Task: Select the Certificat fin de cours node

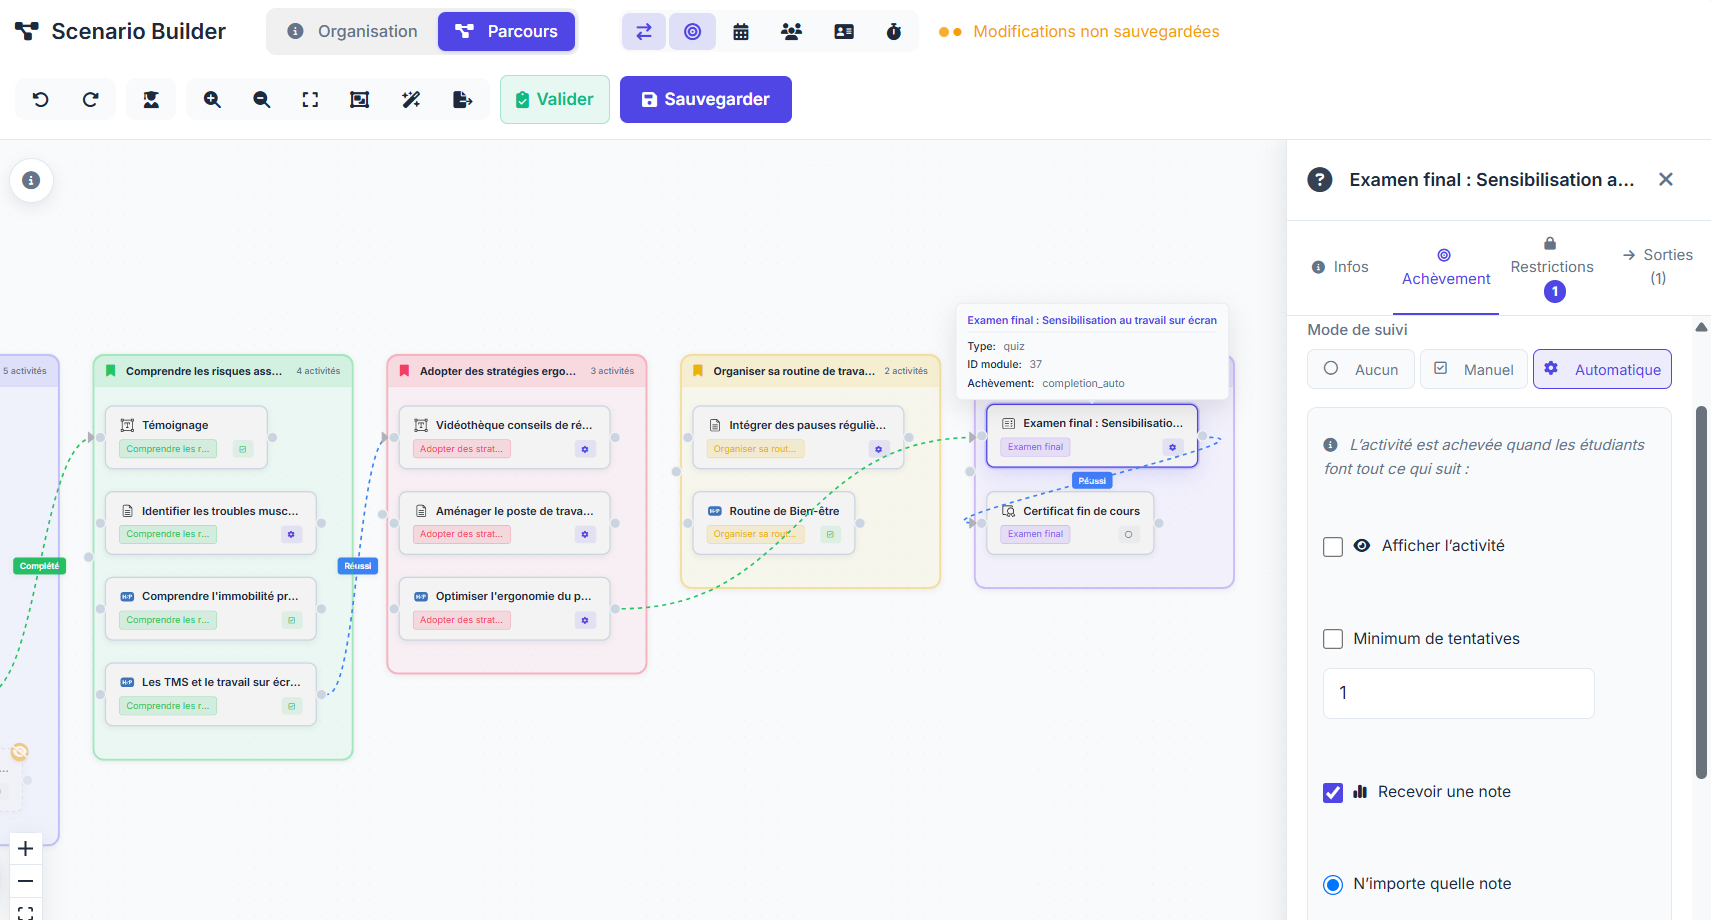Action: click(x=1070, y=523)
